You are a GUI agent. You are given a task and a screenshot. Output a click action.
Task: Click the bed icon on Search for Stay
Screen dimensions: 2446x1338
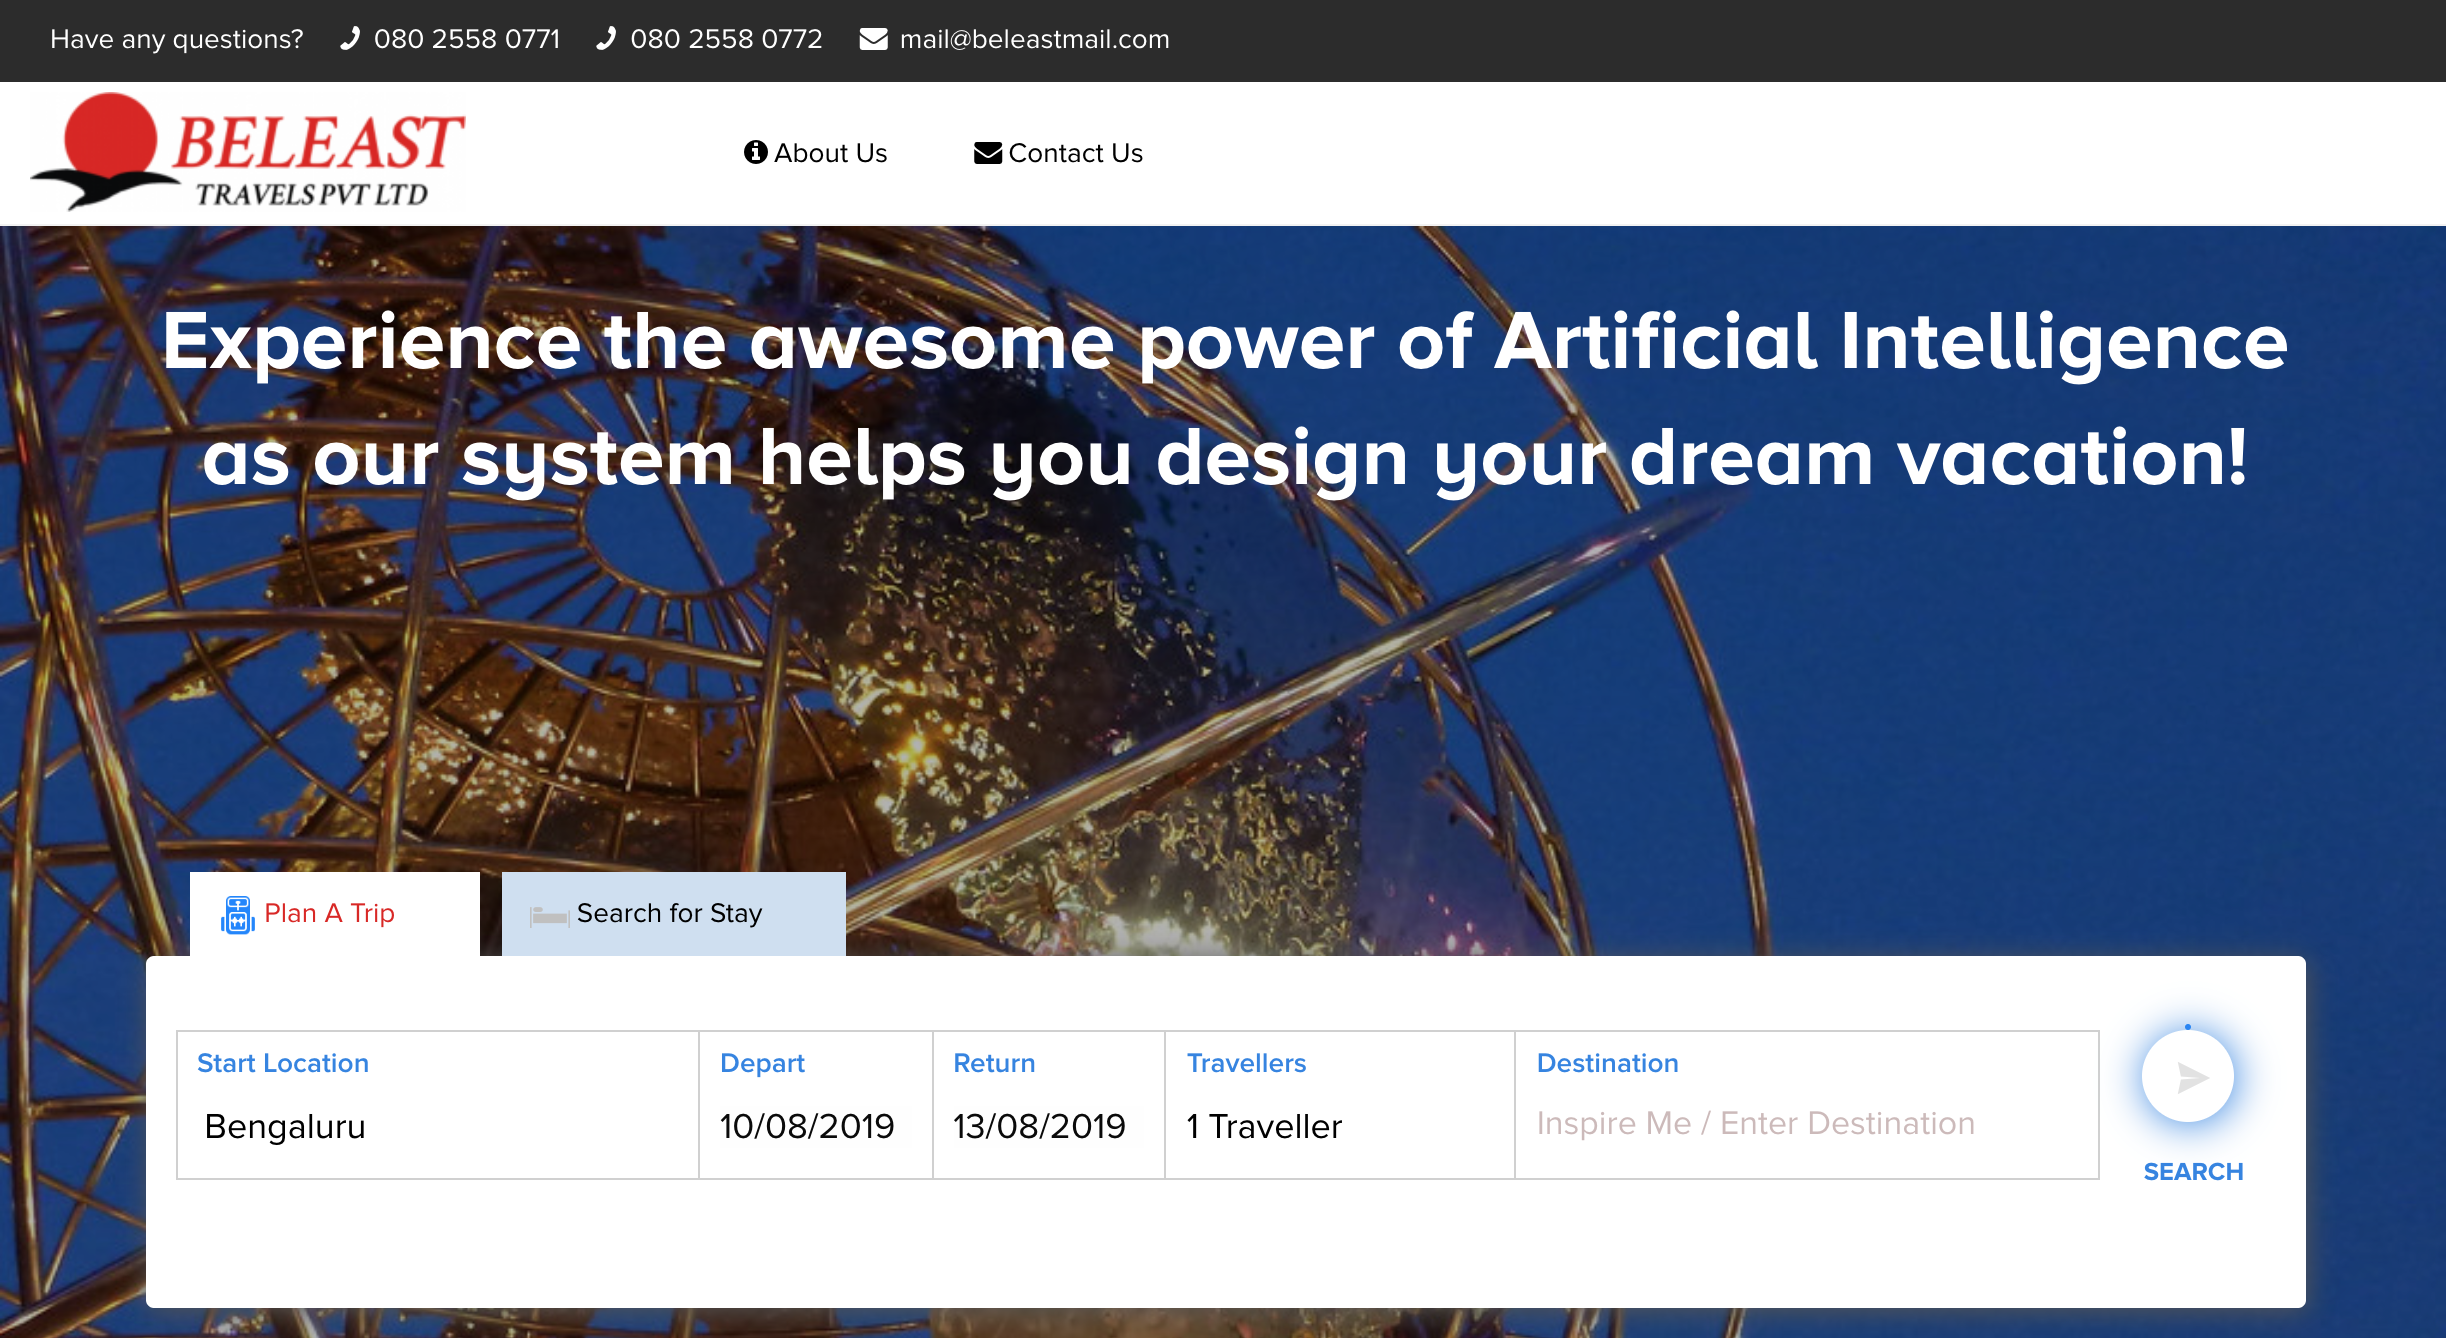pyautogui.click(x=549, y=915)
